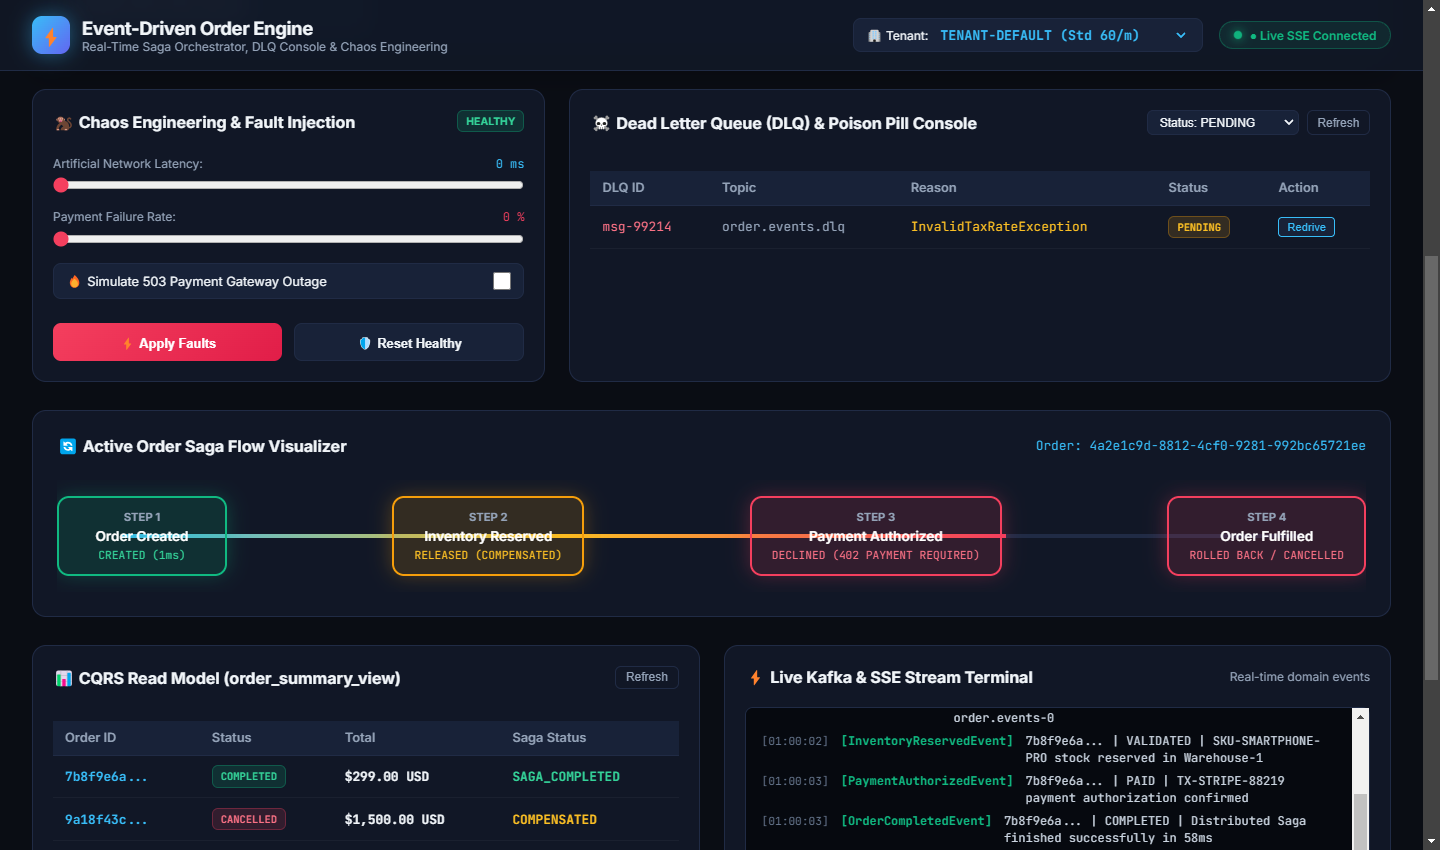Screen dimensions: 1440x850
Task: Redrive message msg-99214
Action: click(x=1306, y=227)
